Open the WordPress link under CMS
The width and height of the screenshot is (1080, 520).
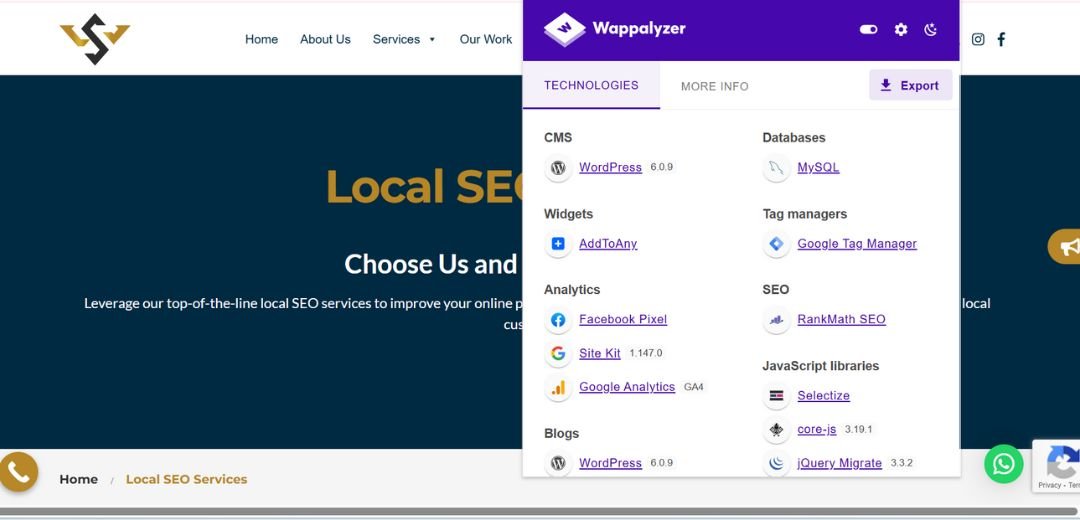tap(610, 167)
